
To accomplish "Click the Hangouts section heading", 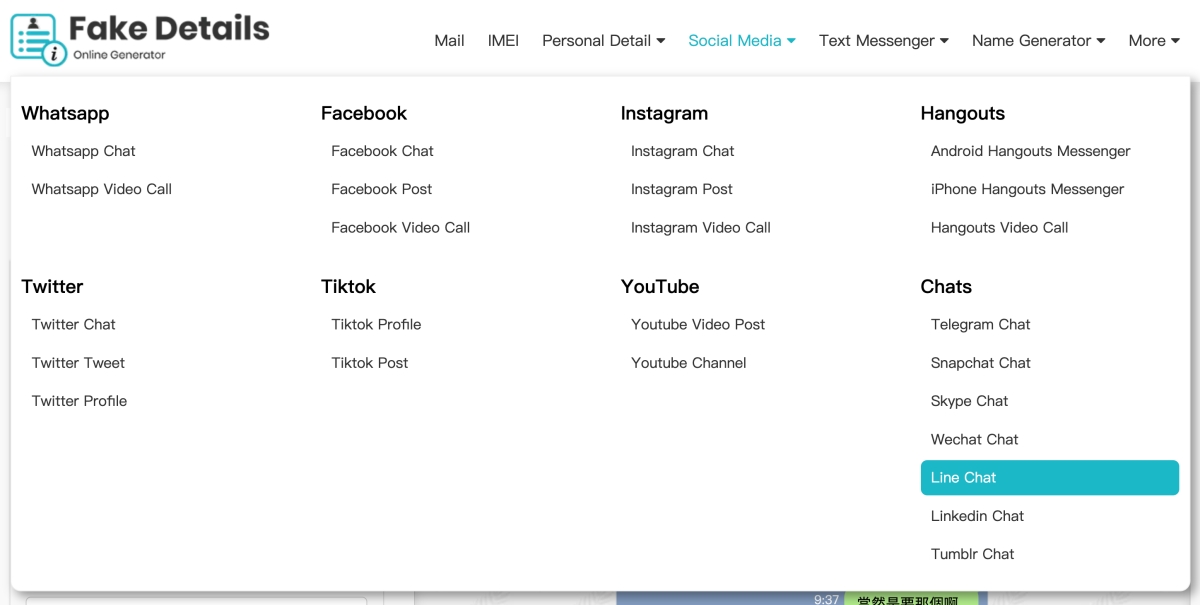I will click(962, 113).
